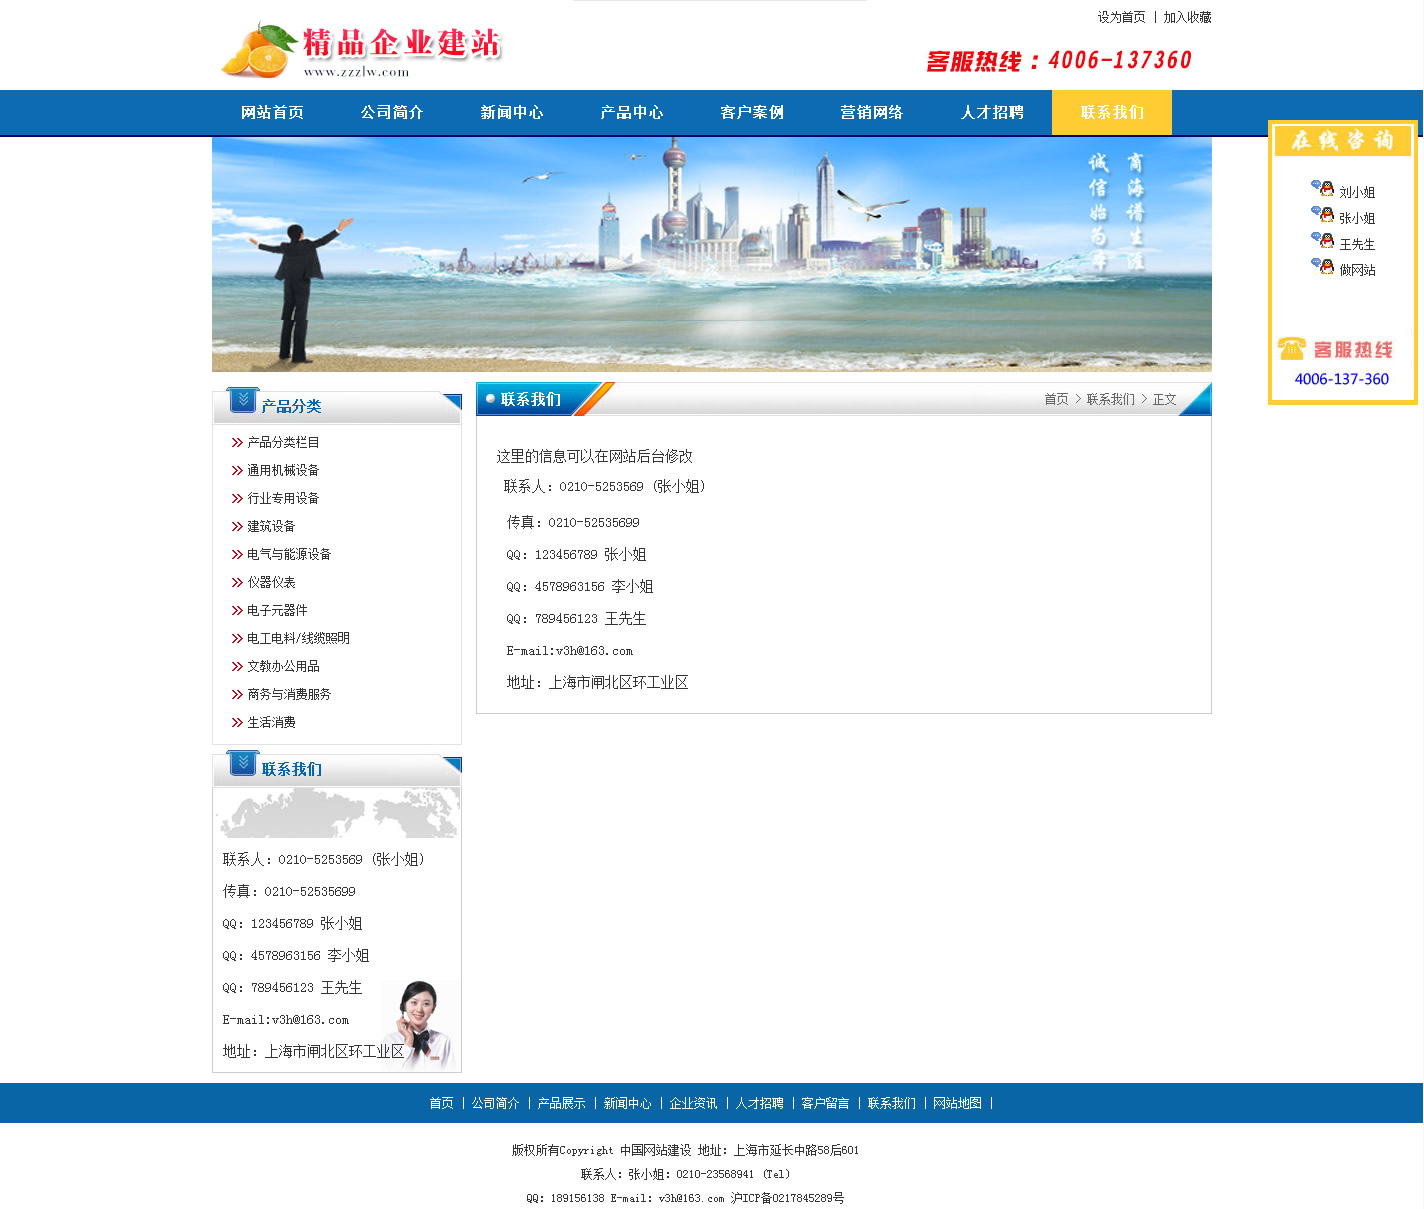Go to 产品中心 in the navigation bar
The height and width of the screenshot is (1209, 1424).
tap(632, 113)
